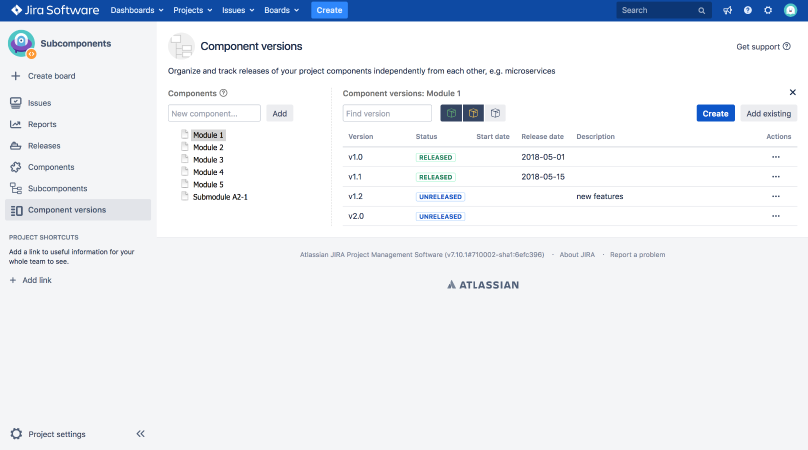Click the feedback megaphone icon in header

pyautogui.click(x=727, y=10)
